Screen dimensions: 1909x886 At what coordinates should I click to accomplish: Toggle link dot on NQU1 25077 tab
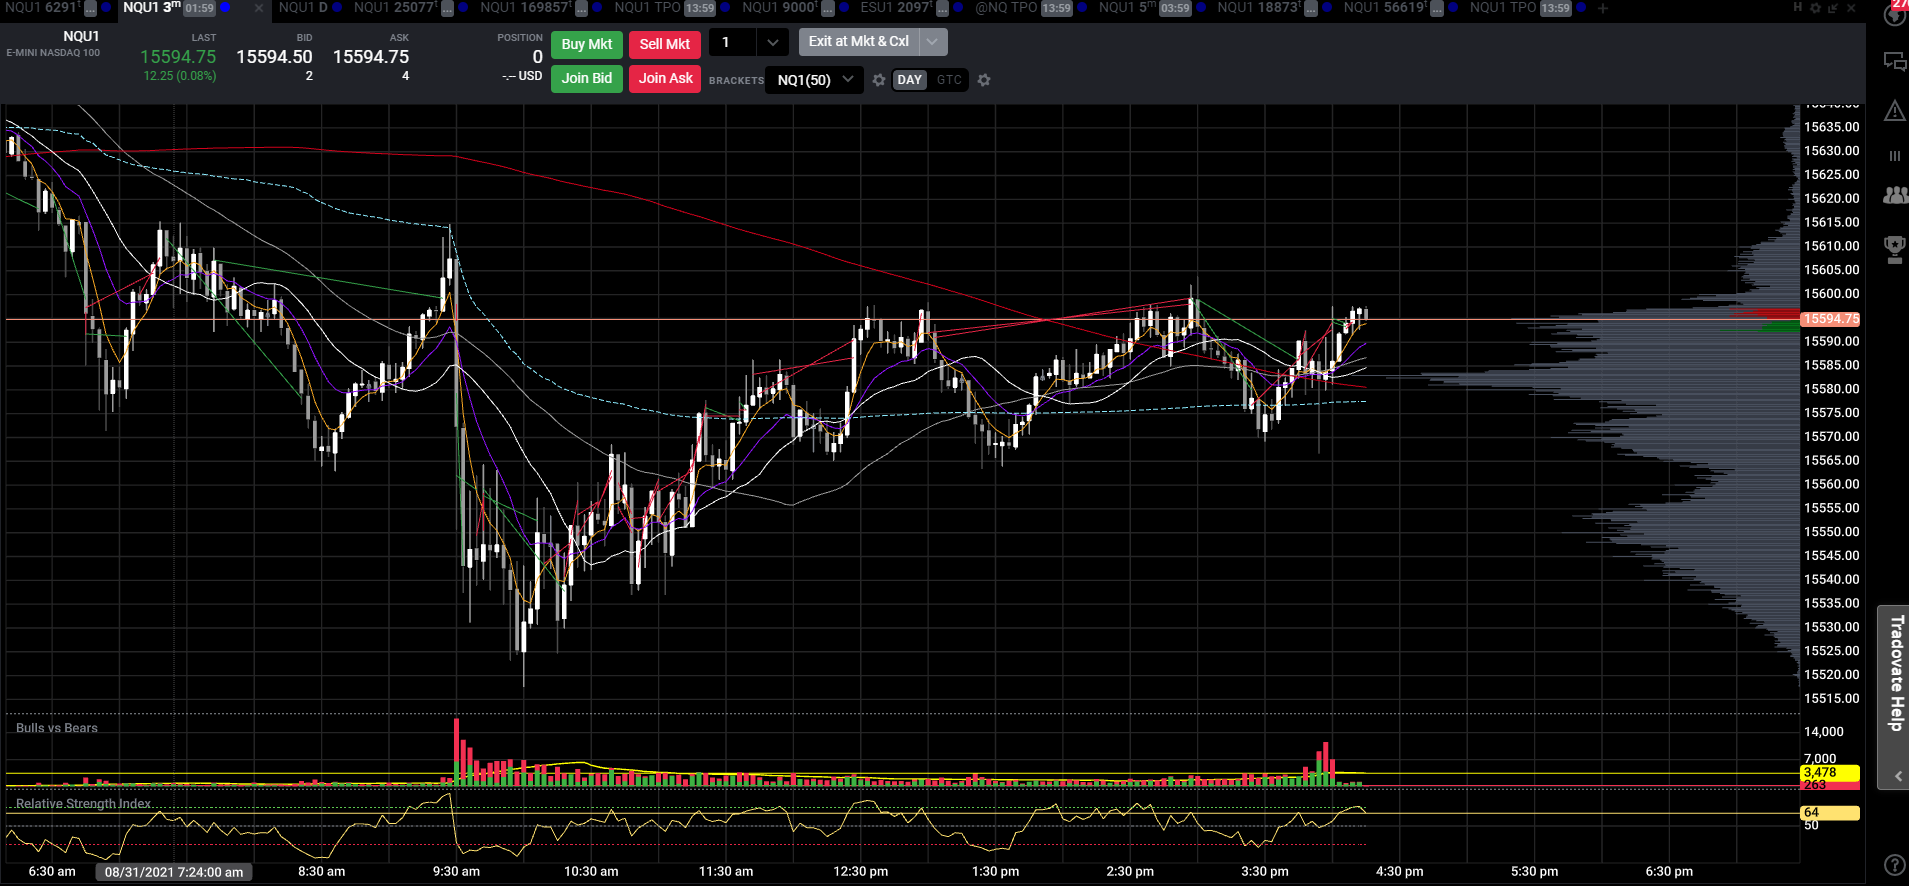(463, 8)
